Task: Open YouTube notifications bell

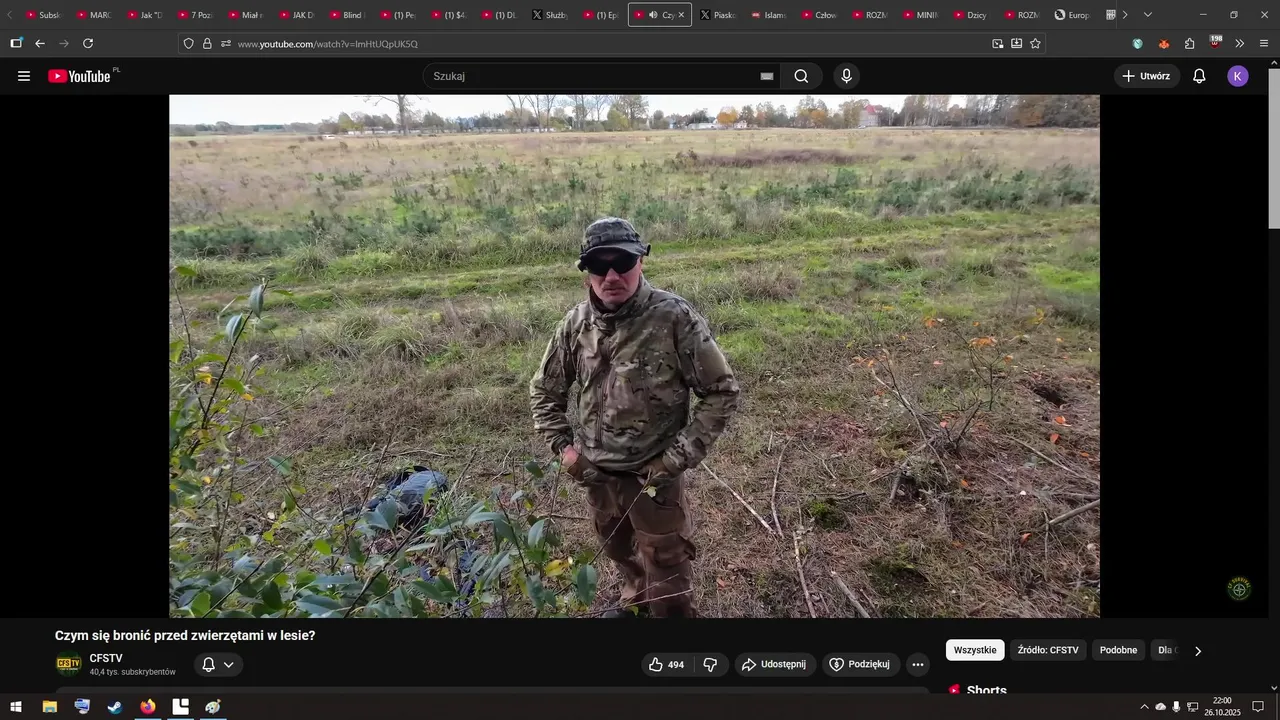Action: 1199,76
